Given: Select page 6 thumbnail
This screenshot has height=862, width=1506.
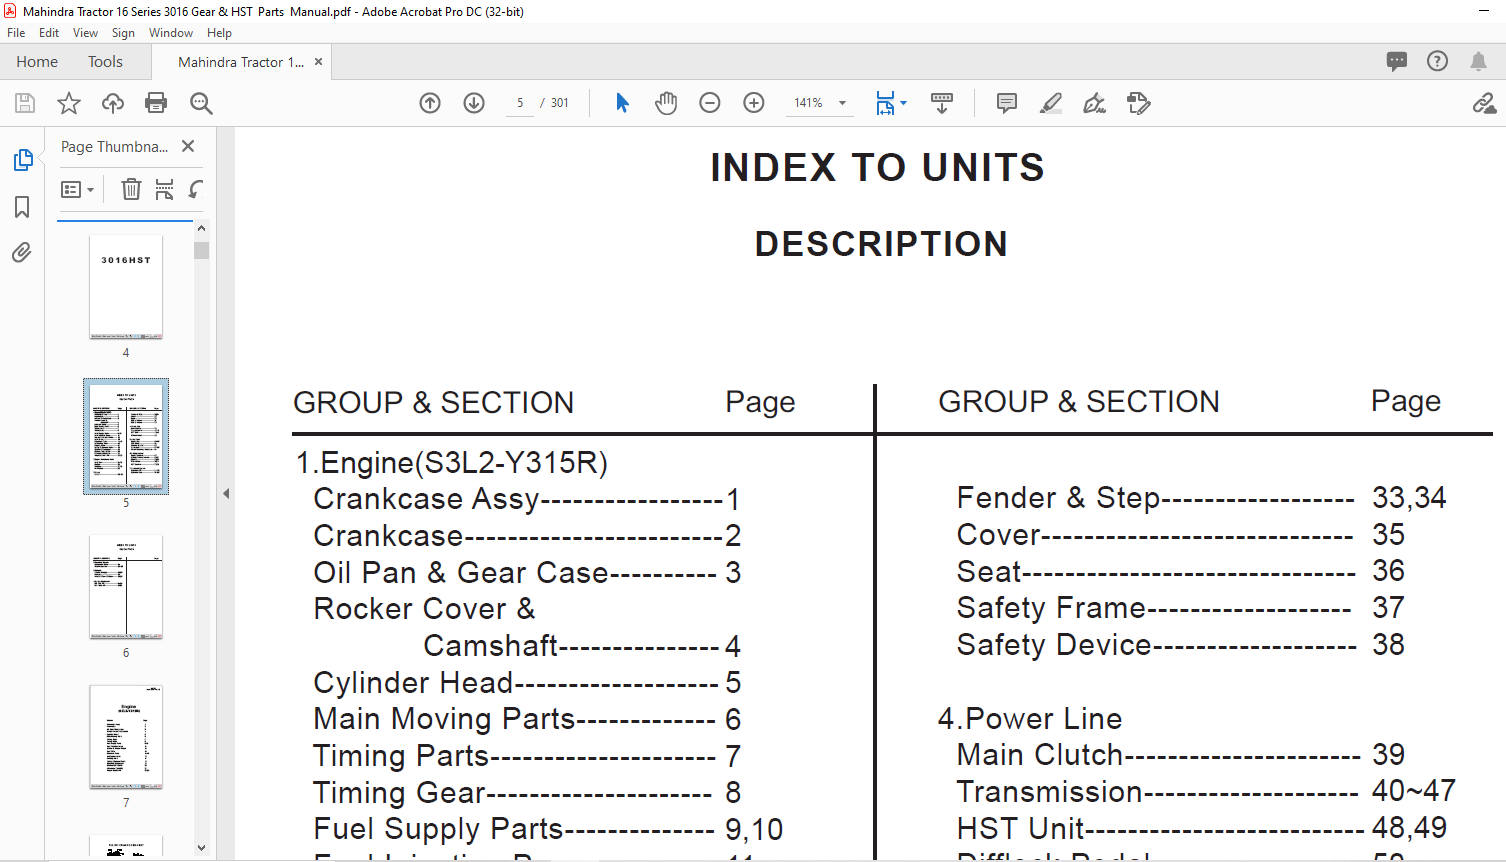Looking at the screenshot, I should coord(126,587).
